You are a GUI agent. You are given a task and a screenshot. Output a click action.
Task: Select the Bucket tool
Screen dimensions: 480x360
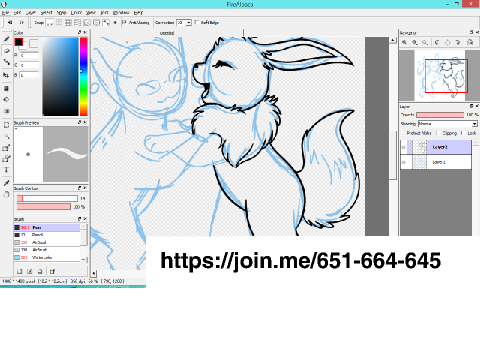[x=6, y=99]
